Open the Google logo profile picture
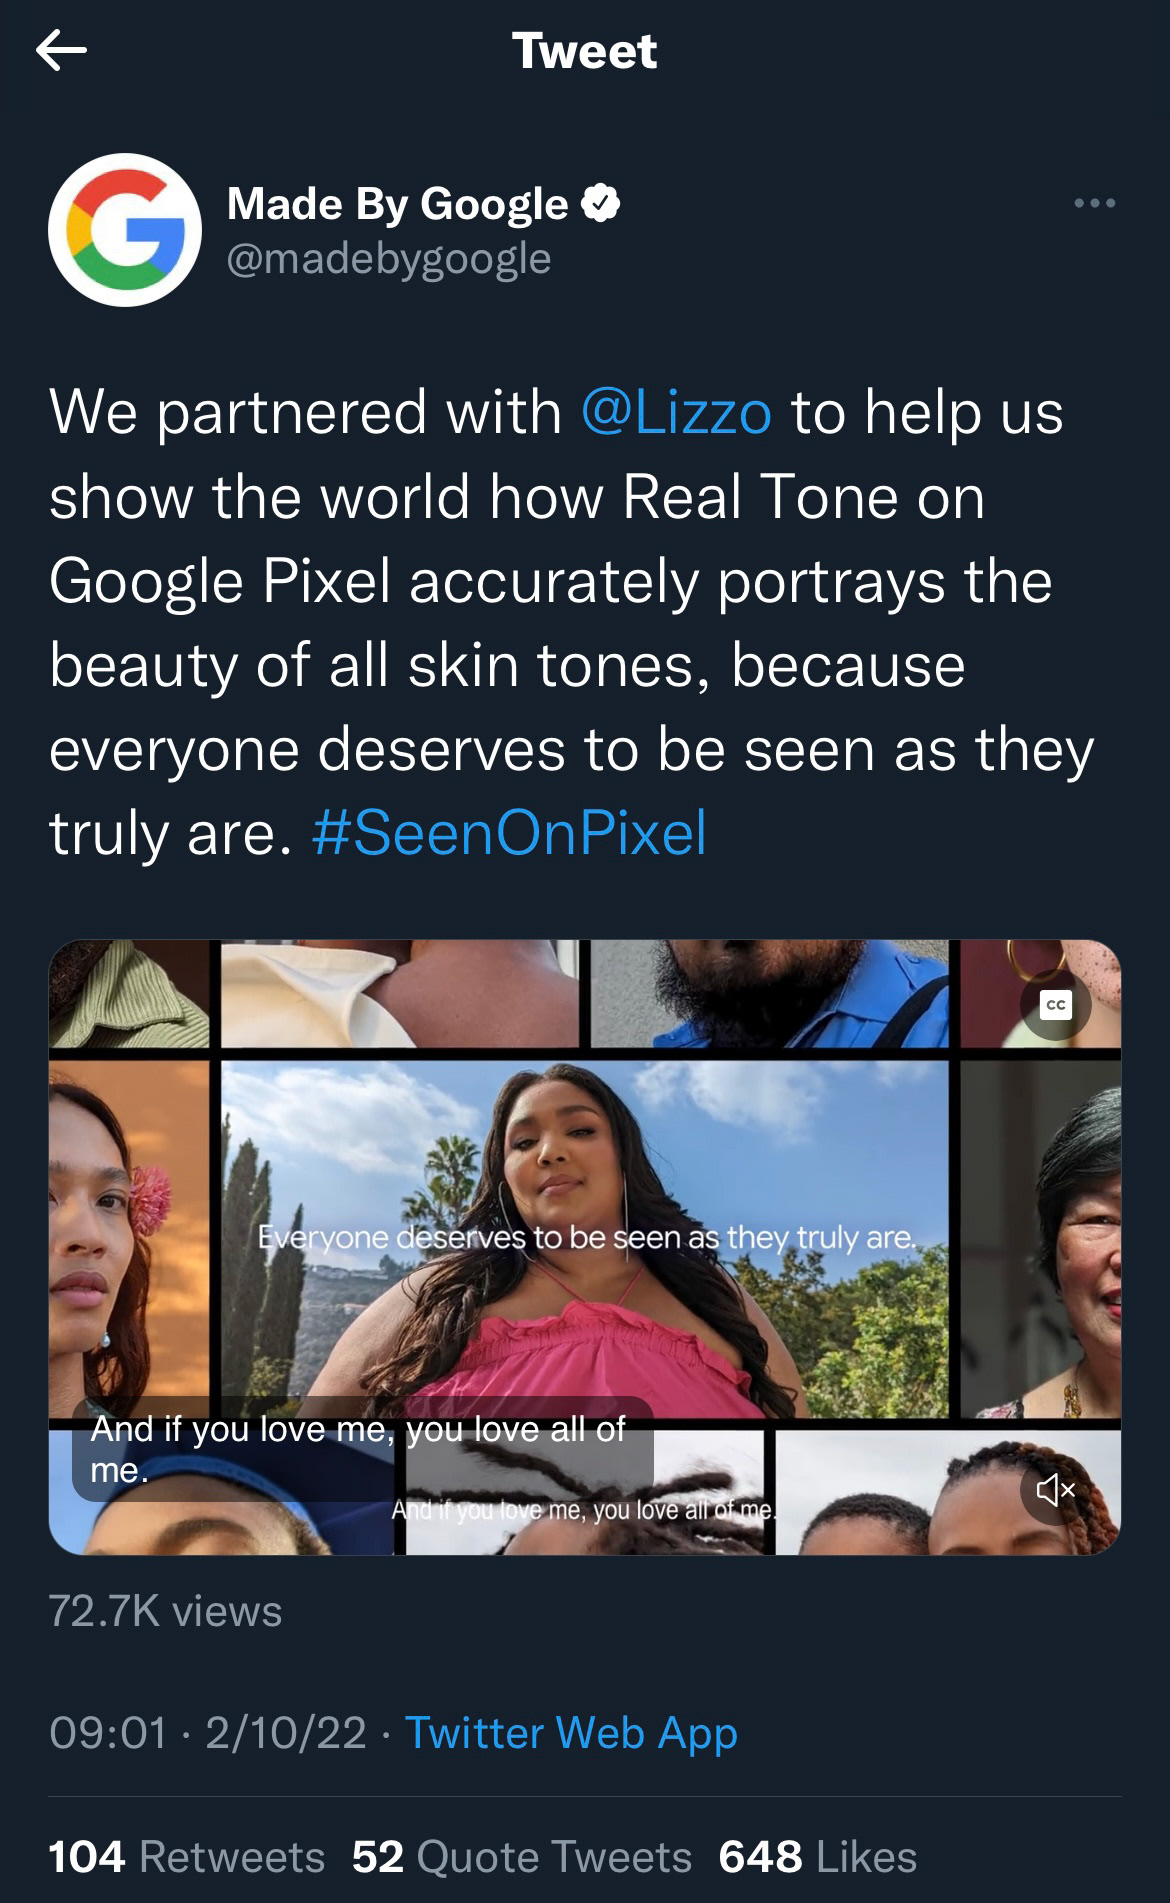This screenshot has height=1903, width=1170. pyautogui.click(x=125, y=230)
